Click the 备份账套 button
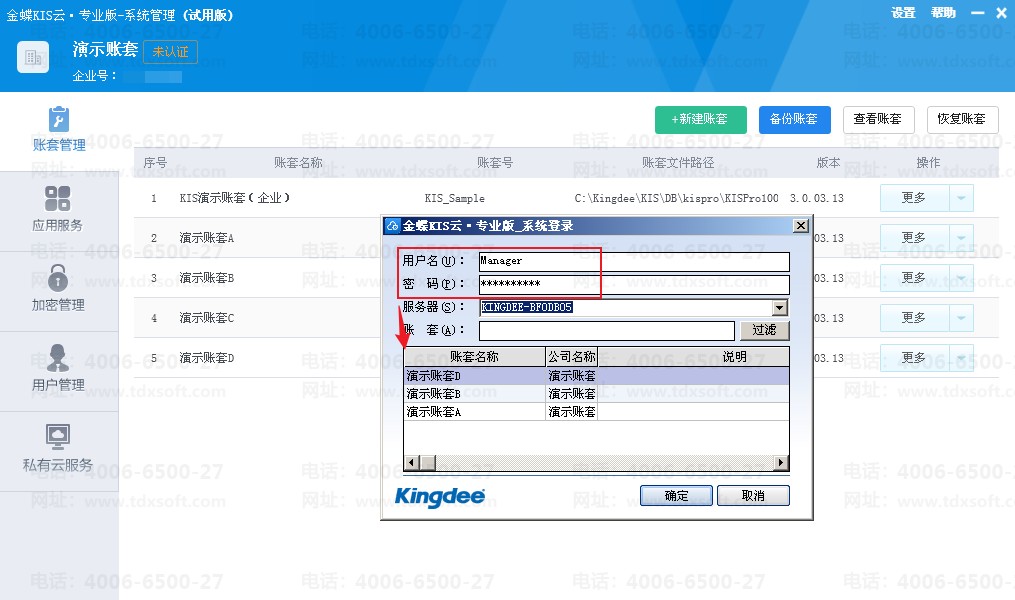Viewport: 1015px width, 600px height. 794,120
